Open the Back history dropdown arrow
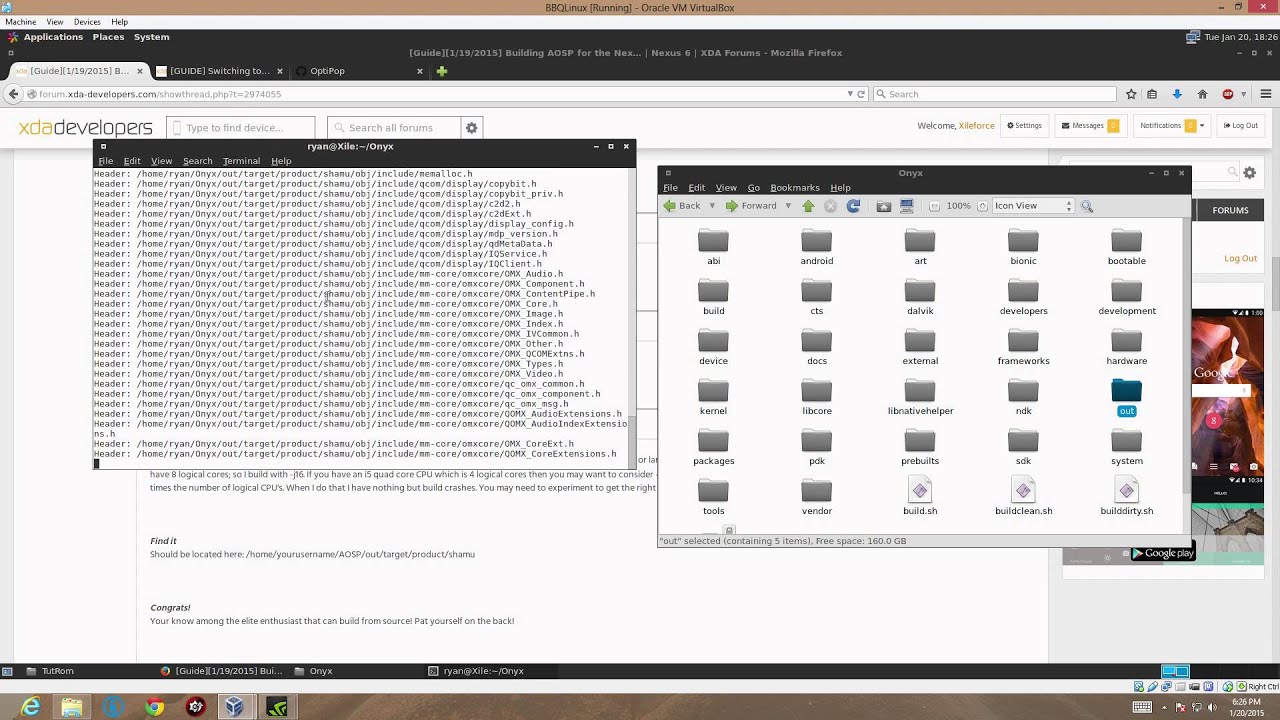 [712, 206]
